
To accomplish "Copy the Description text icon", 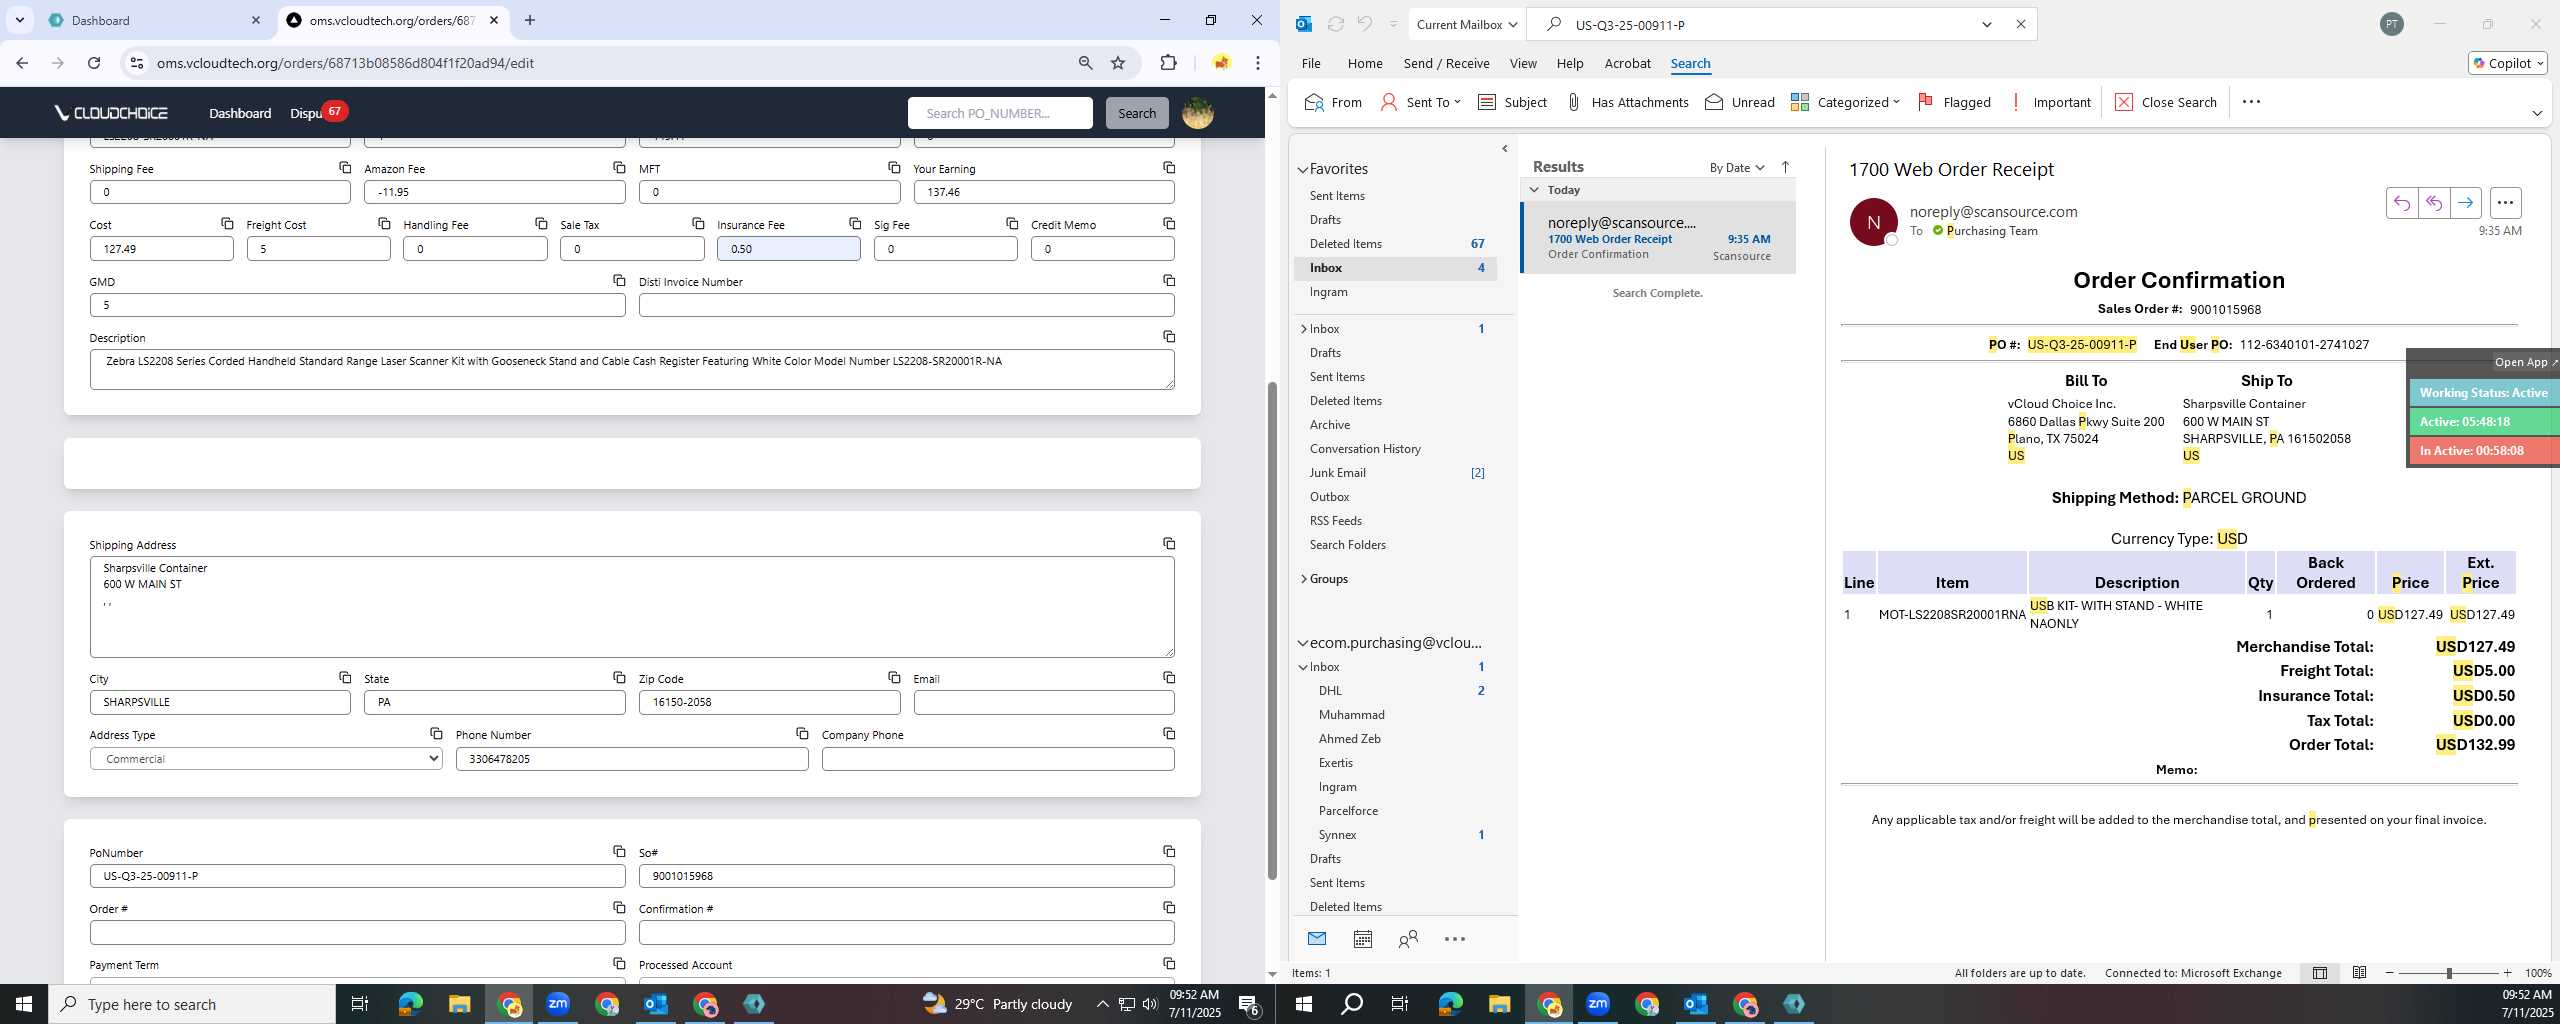I will 1169,336.
